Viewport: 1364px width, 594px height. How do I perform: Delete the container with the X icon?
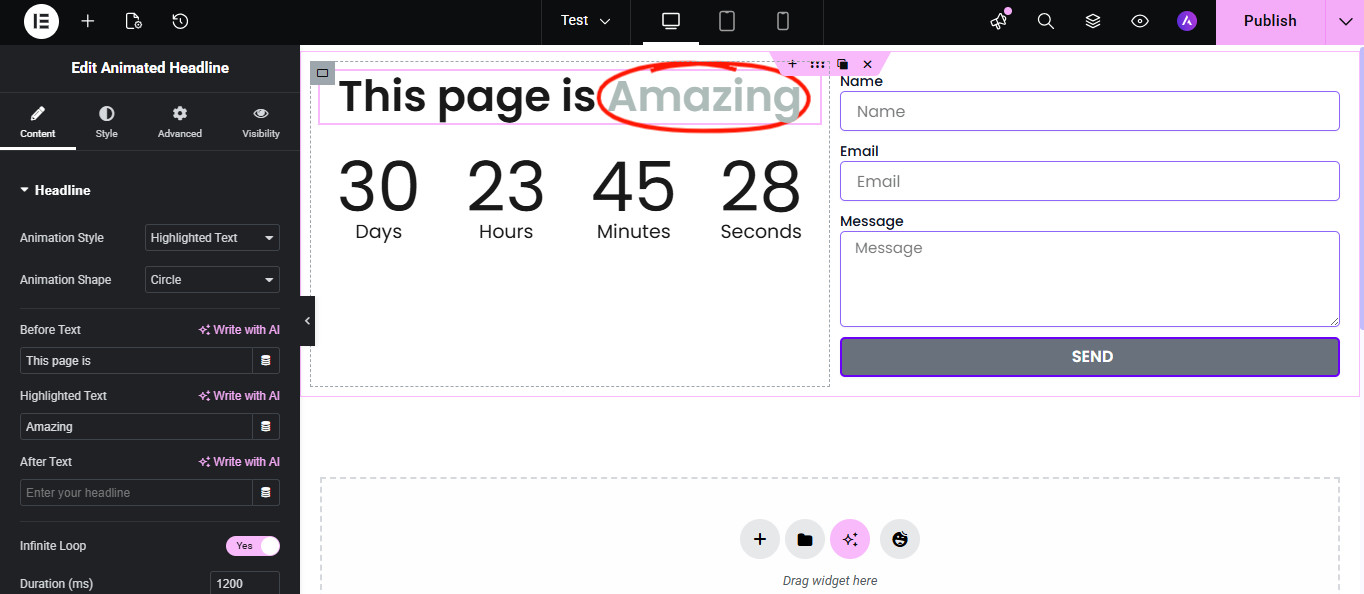(867, 64)
